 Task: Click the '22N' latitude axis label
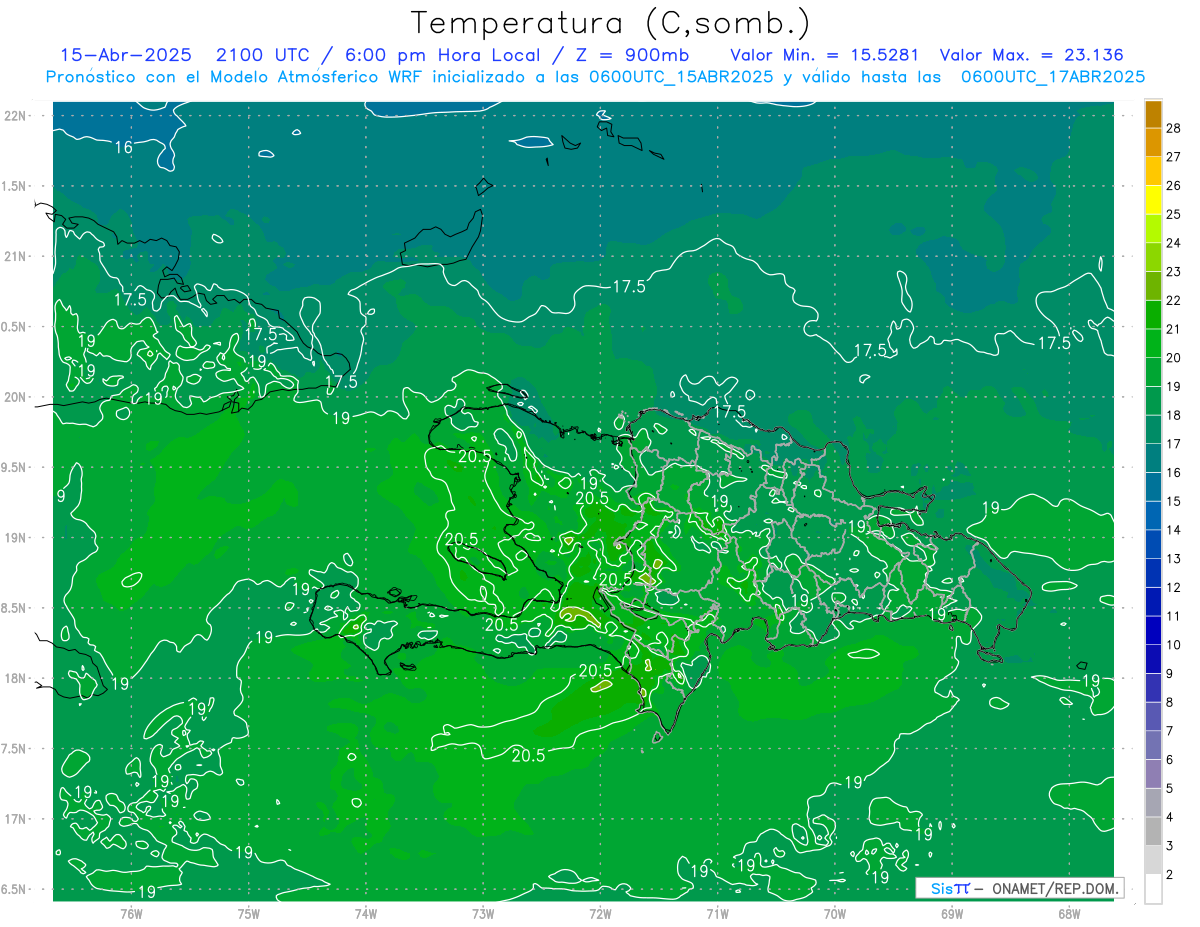(17, 116)
